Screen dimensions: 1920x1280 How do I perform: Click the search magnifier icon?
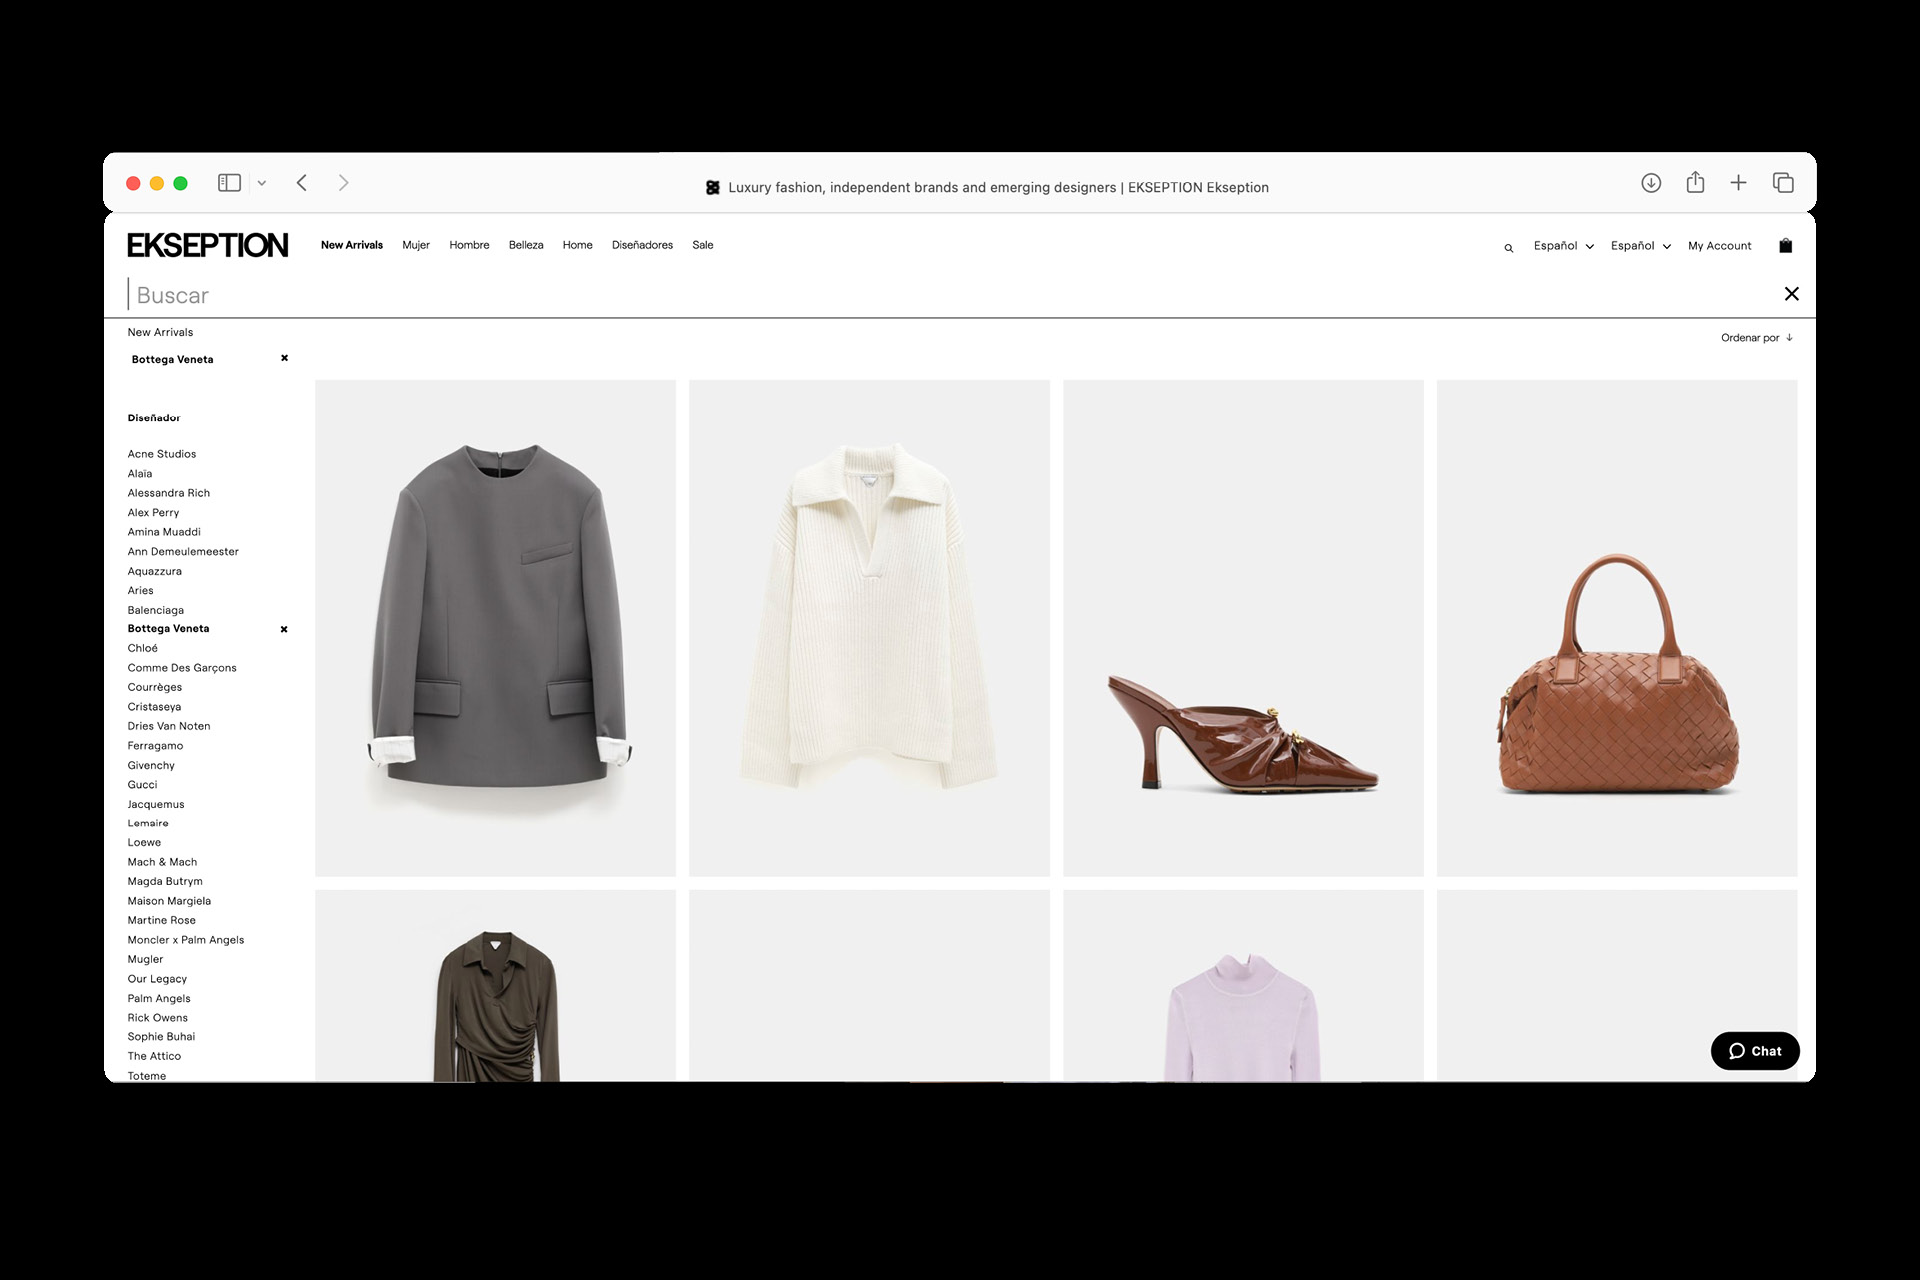click(1508, 248)
